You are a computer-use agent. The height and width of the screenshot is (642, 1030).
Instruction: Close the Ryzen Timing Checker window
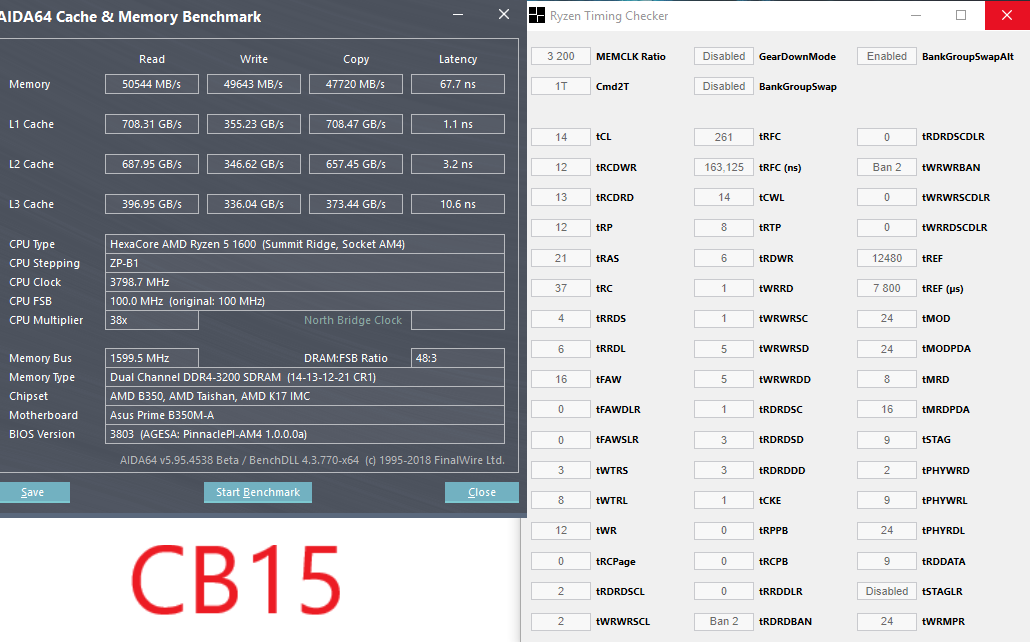(1007, 15)
